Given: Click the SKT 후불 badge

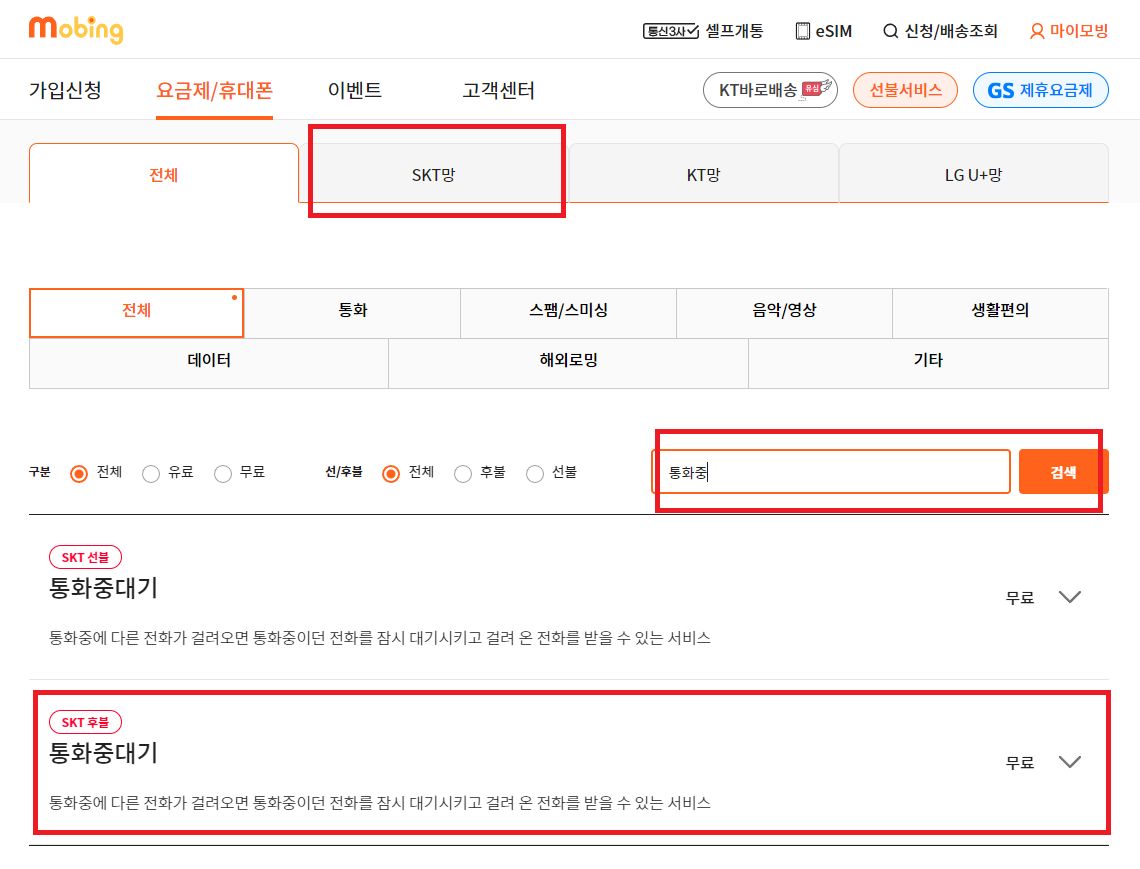Looking at the screenshot, I should tap(85, 722).
